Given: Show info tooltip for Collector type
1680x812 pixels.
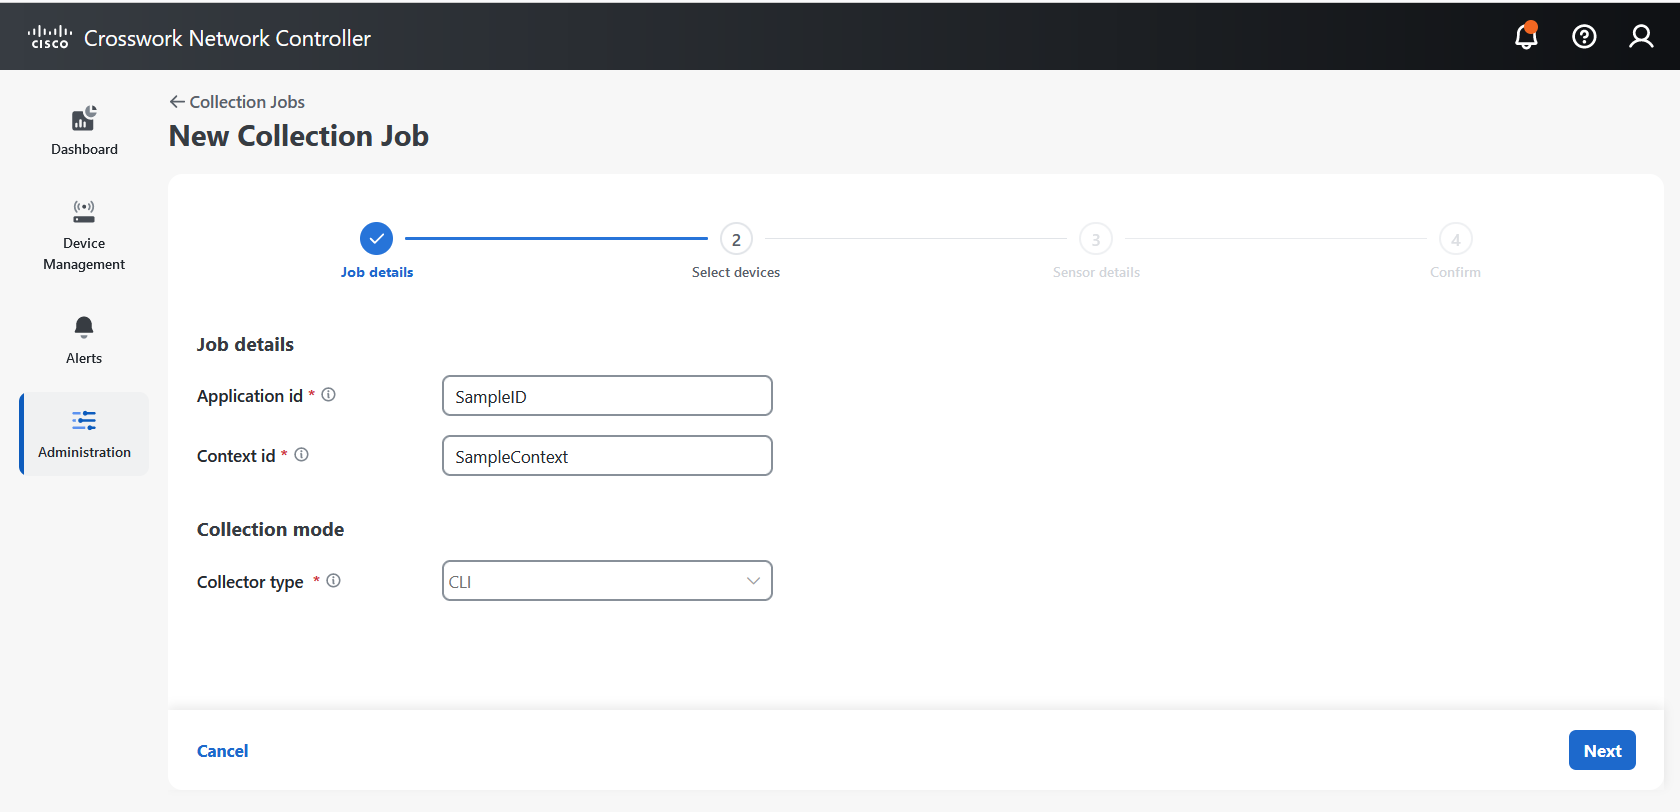Looking at the screenshot, I should 333,581.
